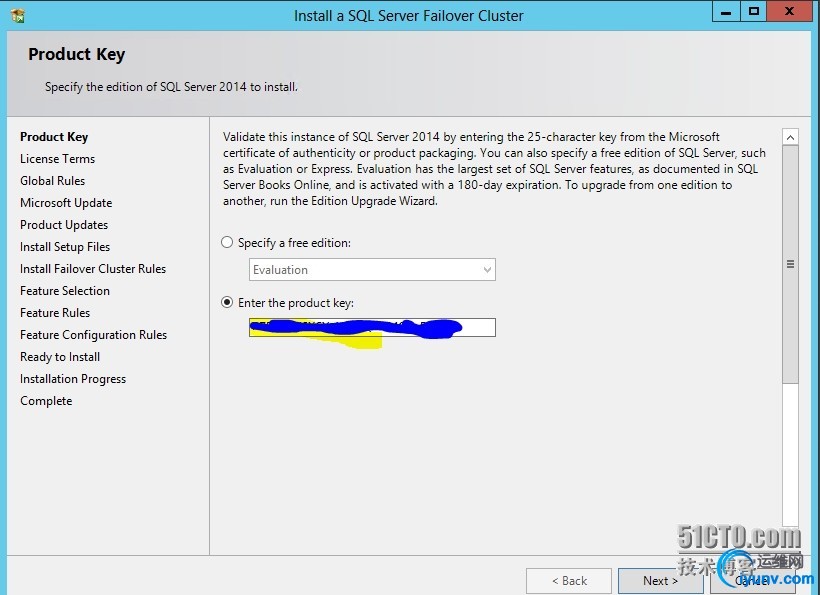Click the 'Product Key' page heading
Viewport: 820px width, 595px height.
[76, 54]
